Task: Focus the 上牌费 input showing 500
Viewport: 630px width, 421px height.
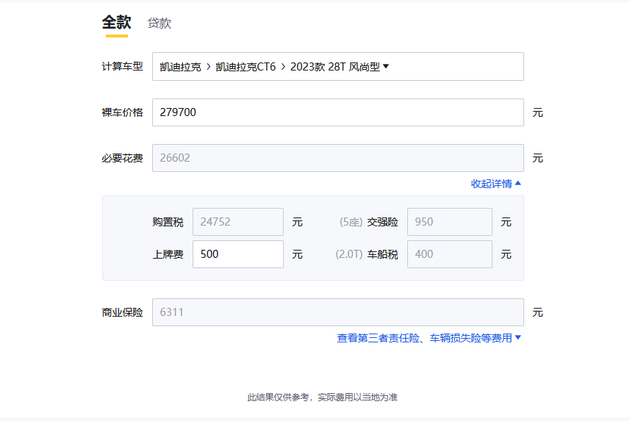Action: (x=237, y=254)
